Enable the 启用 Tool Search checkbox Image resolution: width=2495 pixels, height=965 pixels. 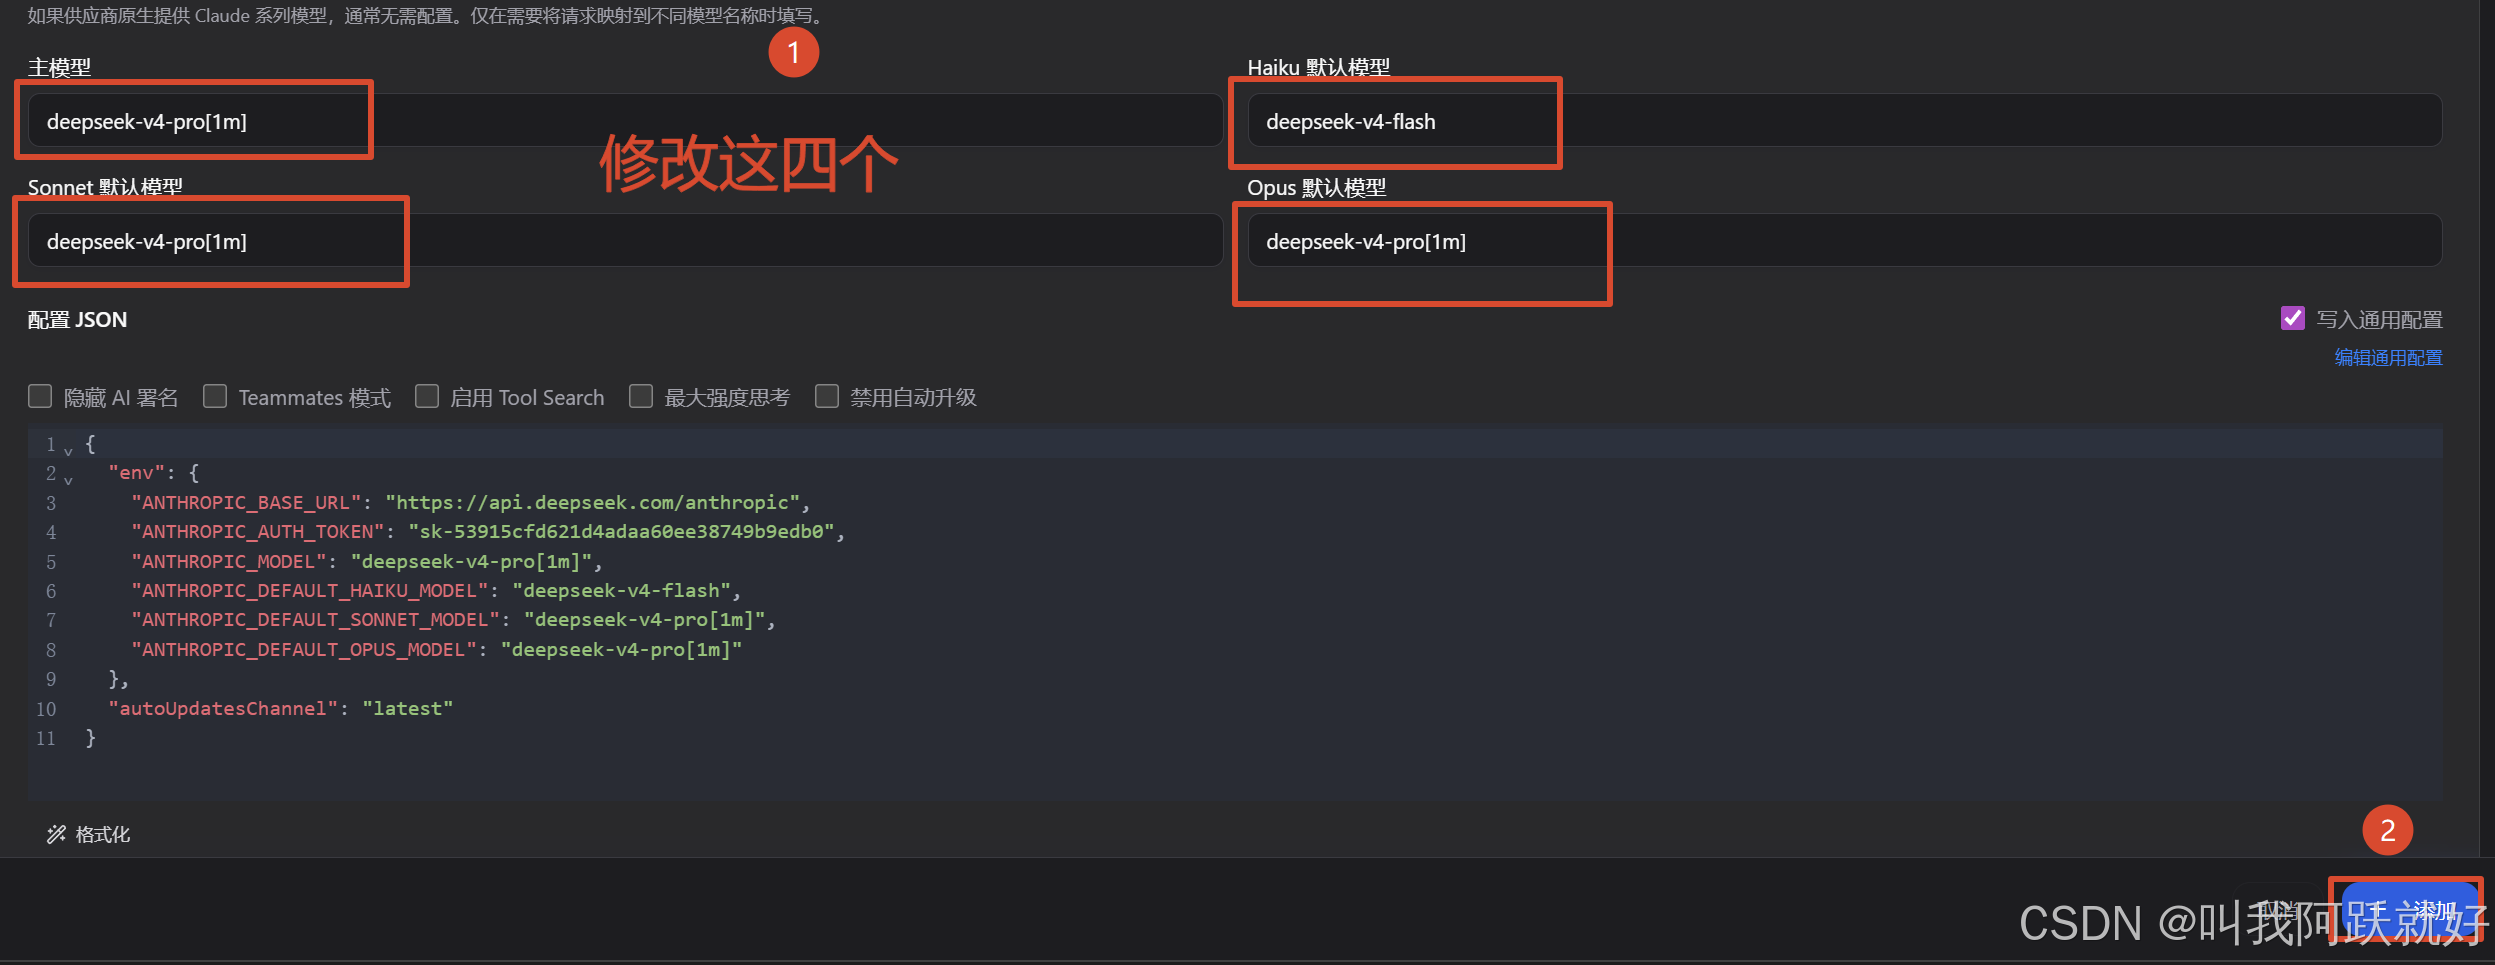pos(427,397)
